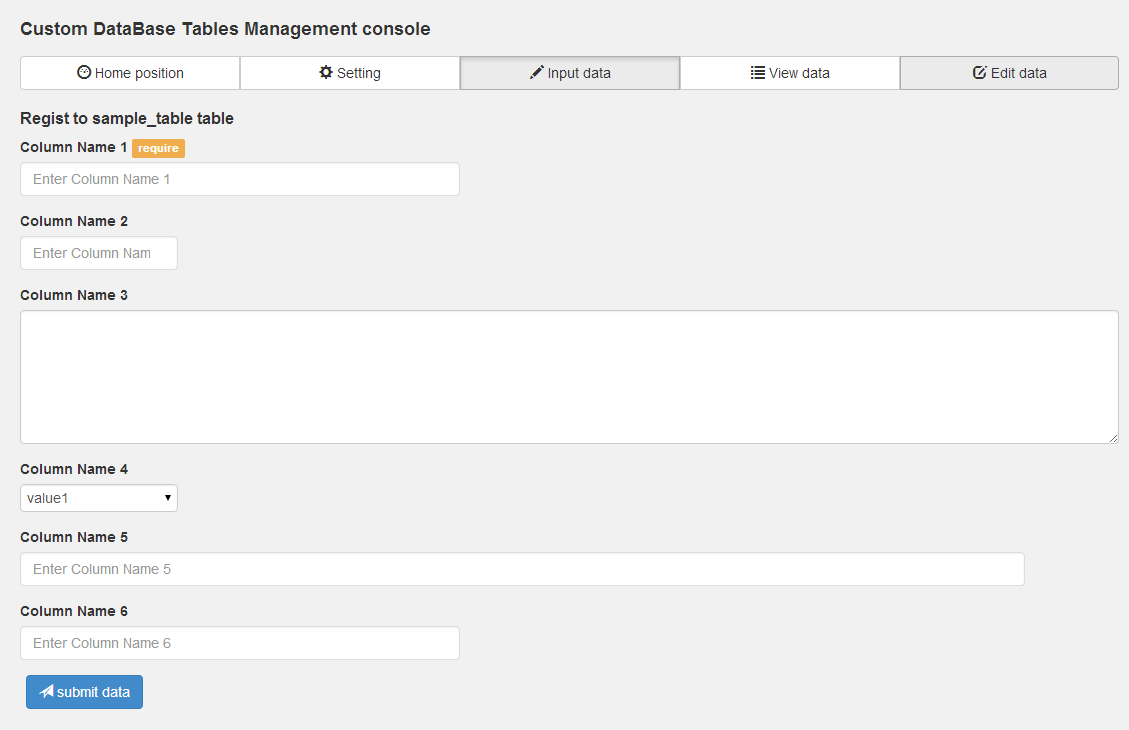Select the wide Column Name 5 input box

(x=522, y=569)
